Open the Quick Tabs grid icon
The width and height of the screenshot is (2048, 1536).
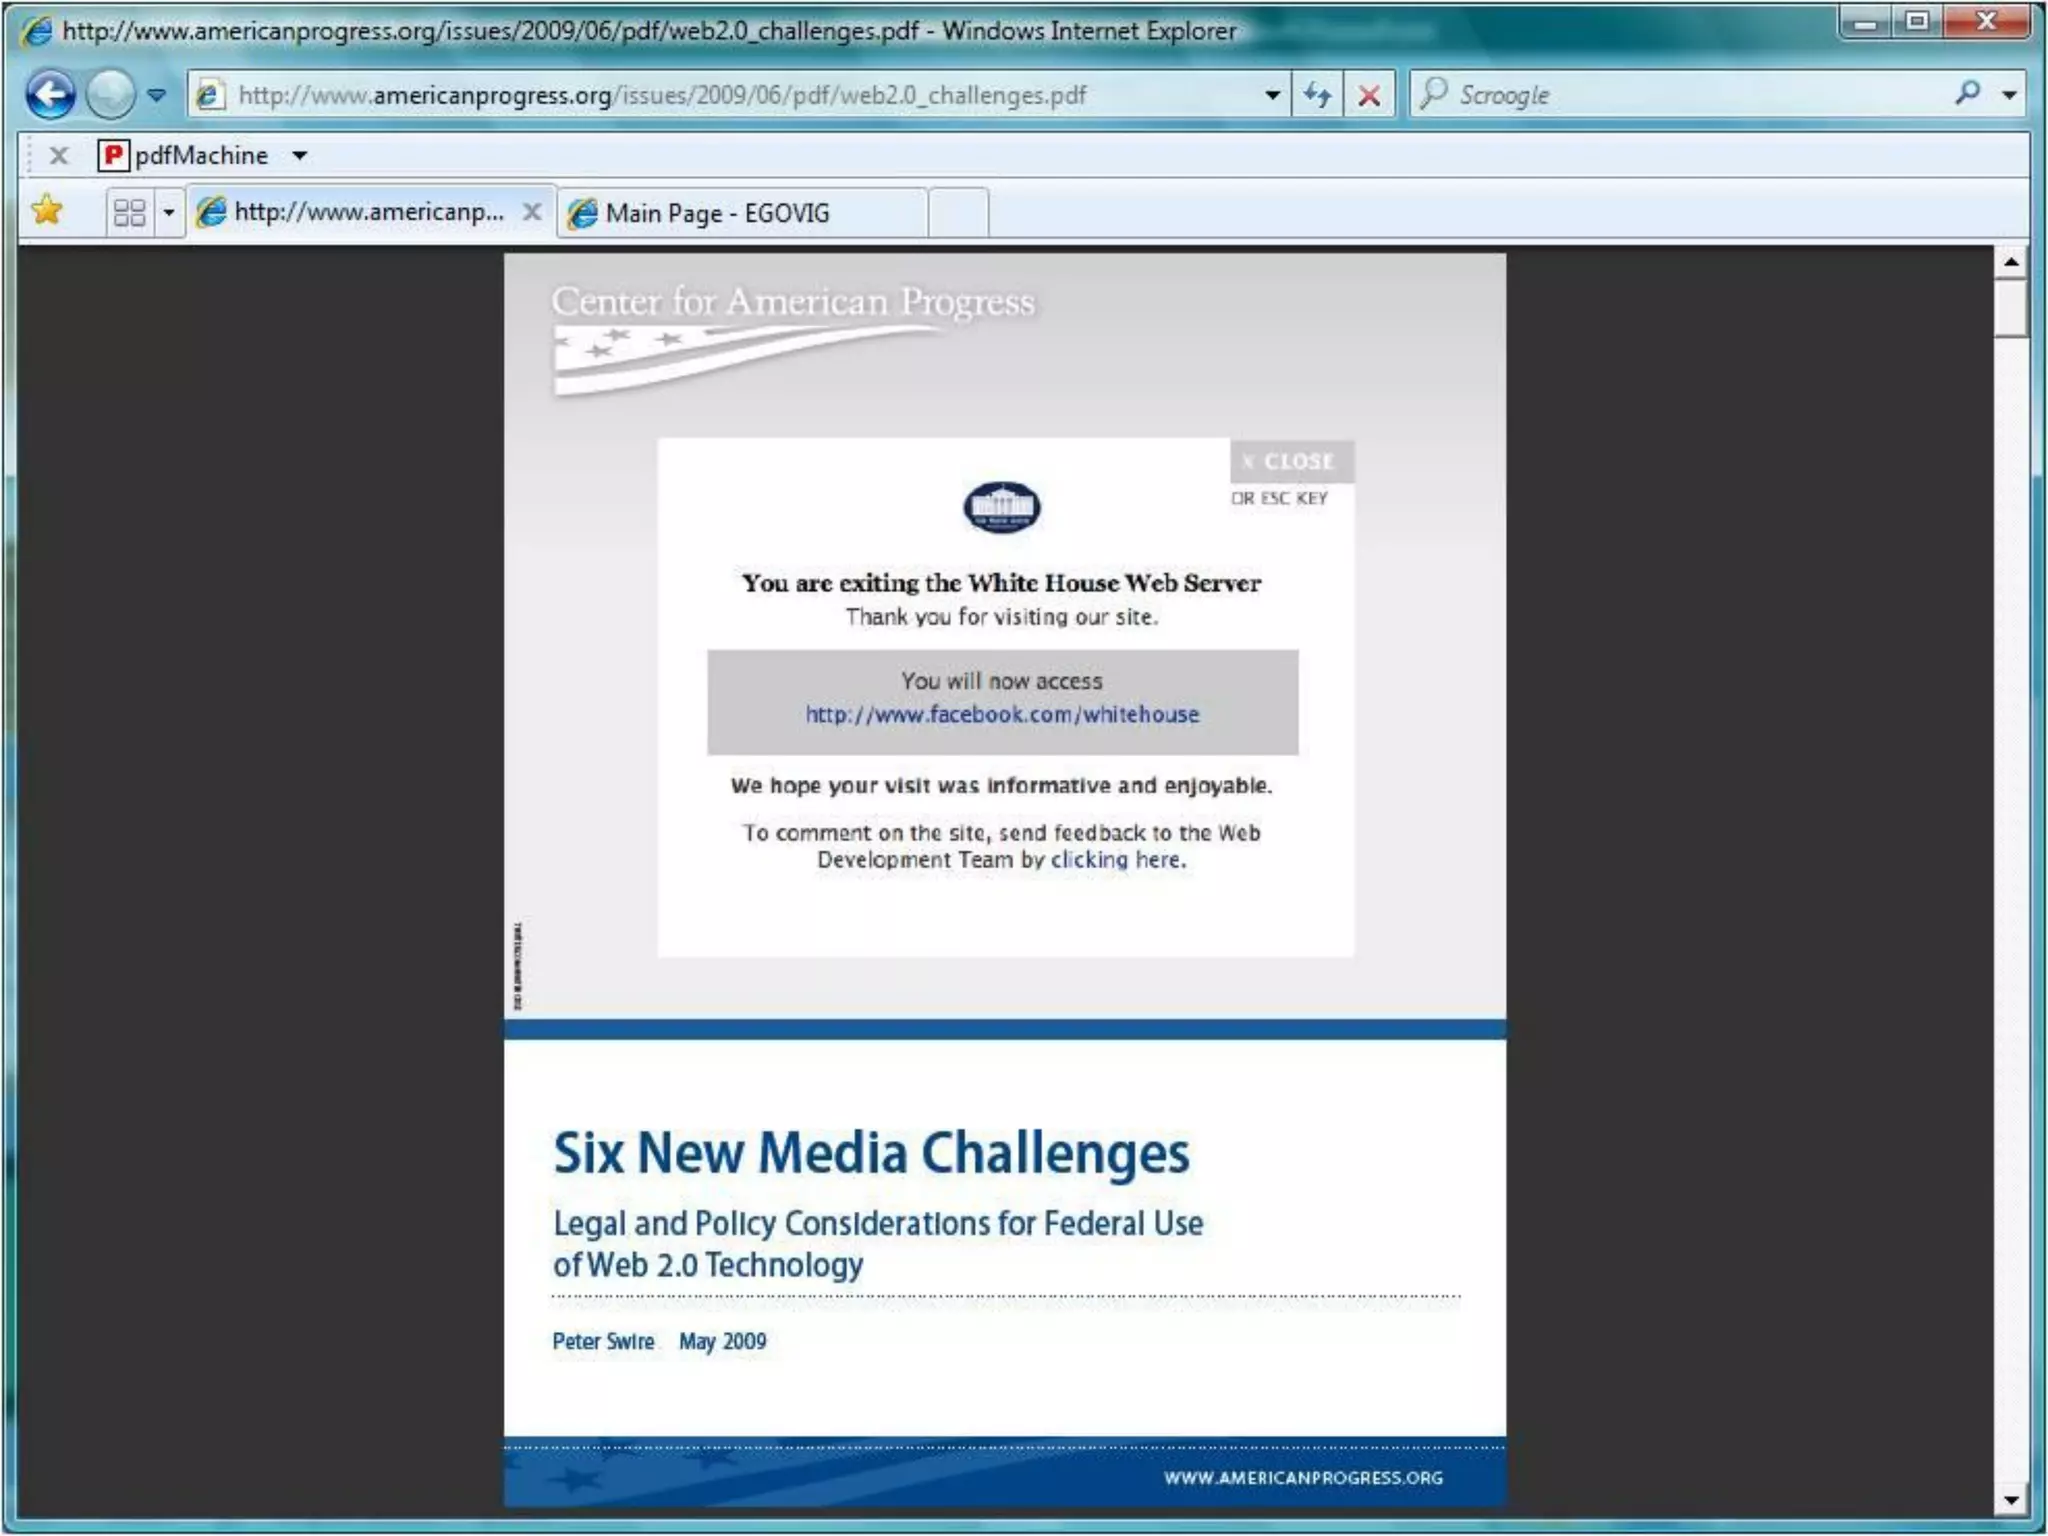(x=130, y=212)
